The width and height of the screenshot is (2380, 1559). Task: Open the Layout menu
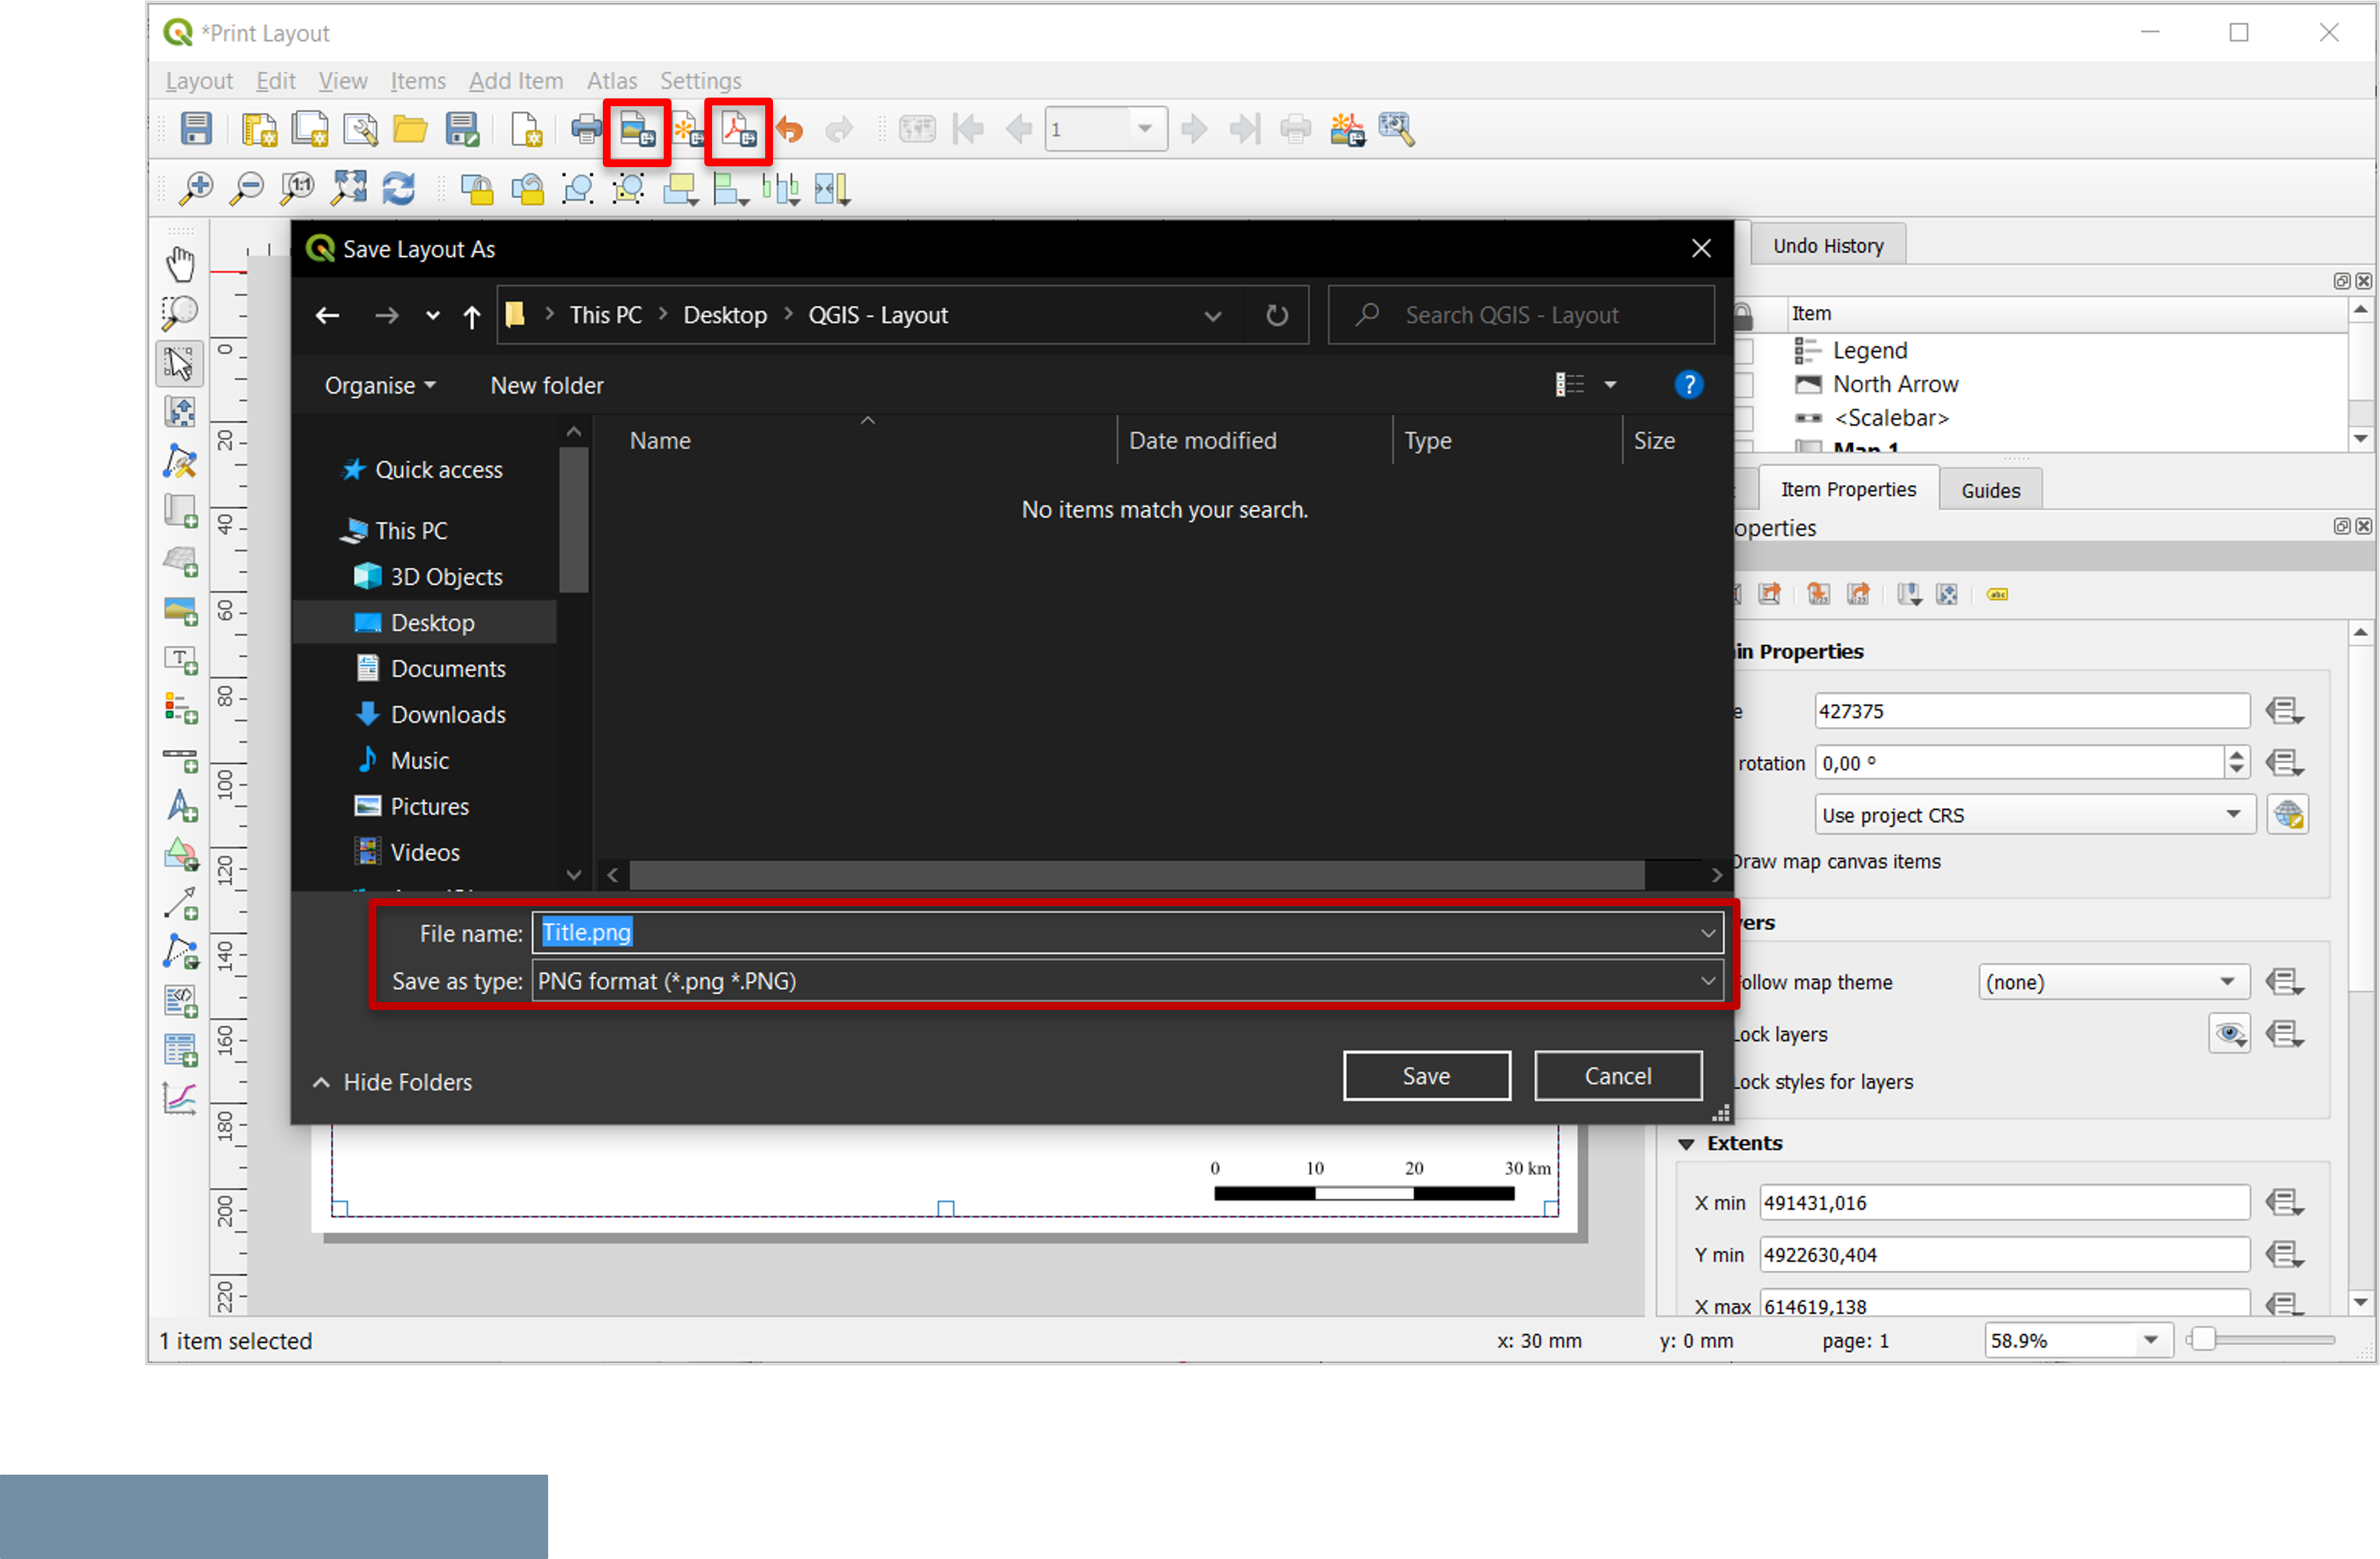tap(199, 81)
